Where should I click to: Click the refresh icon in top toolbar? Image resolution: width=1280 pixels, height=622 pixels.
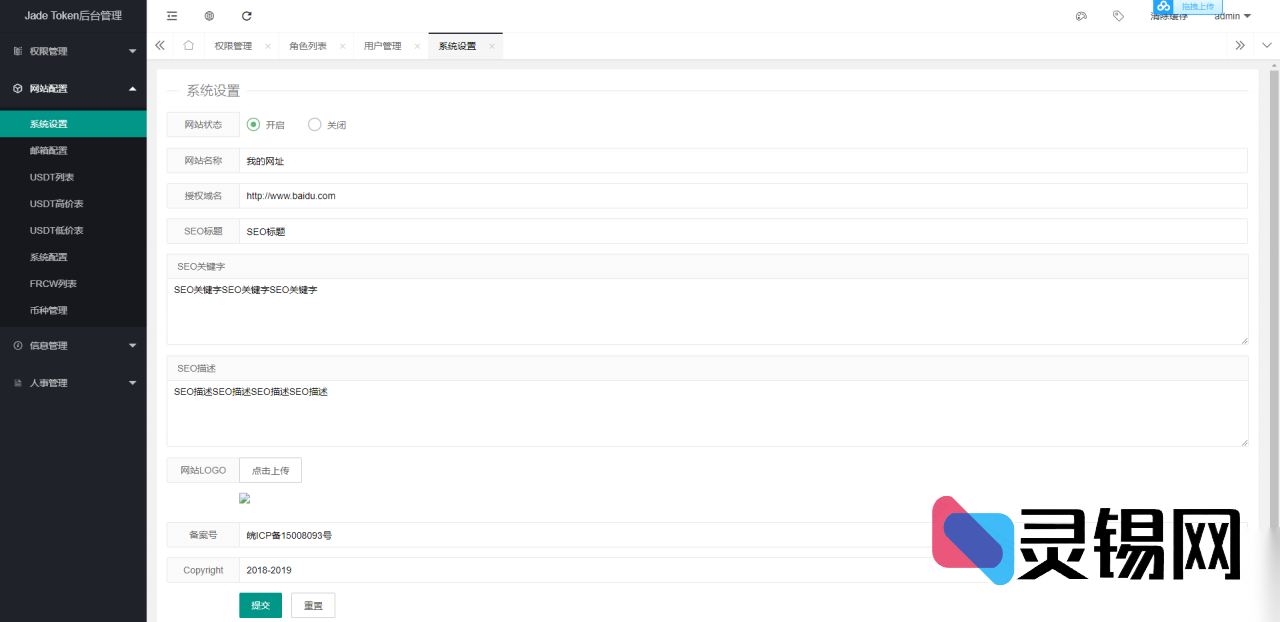[247, 16]
